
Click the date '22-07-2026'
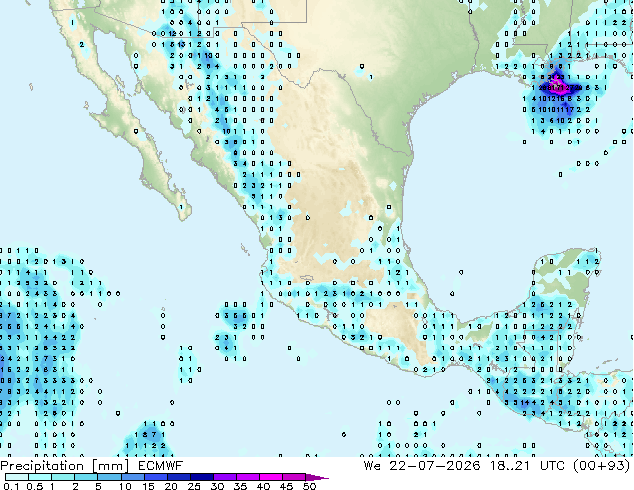point(435,466)
